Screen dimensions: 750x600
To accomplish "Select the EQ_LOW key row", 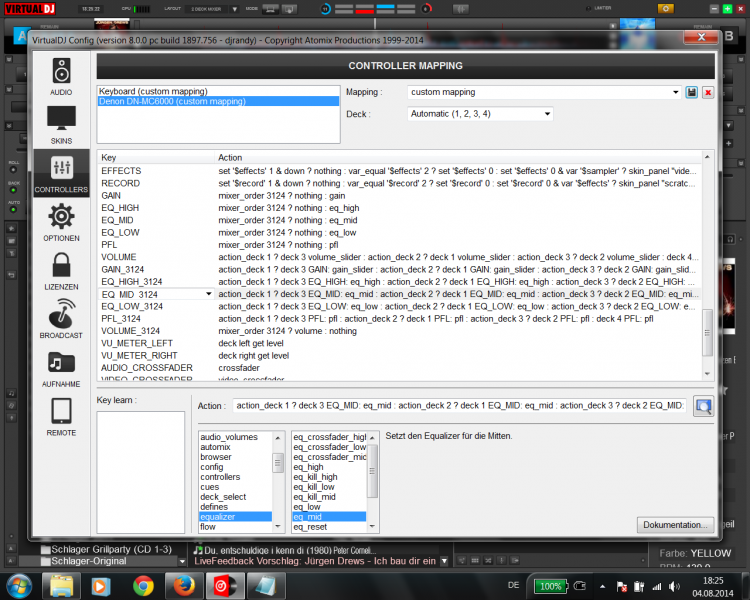I will coord(400,233).
